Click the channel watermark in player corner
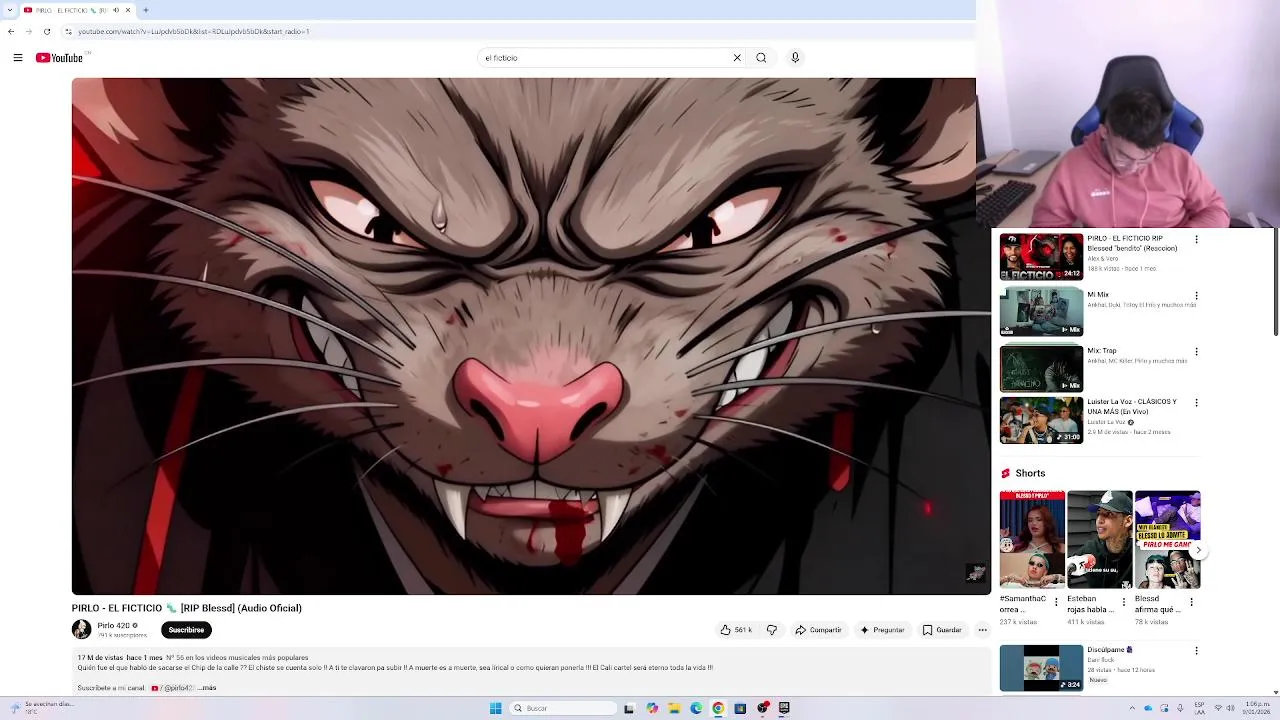This screenshot has width=1280, height=720. (x=974, y=573)
